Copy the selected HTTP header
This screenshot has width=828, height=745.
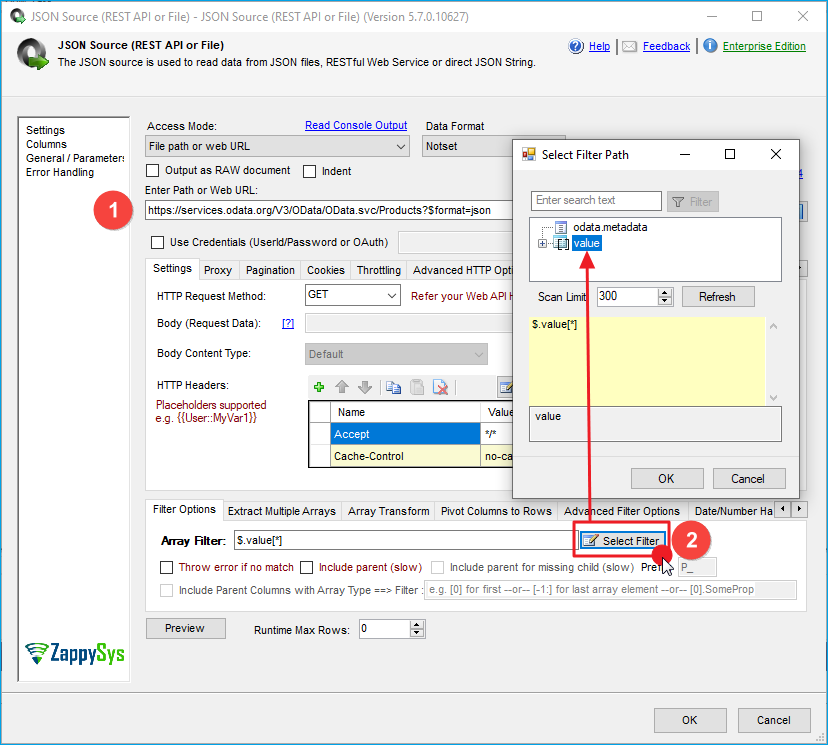point(393,387)
